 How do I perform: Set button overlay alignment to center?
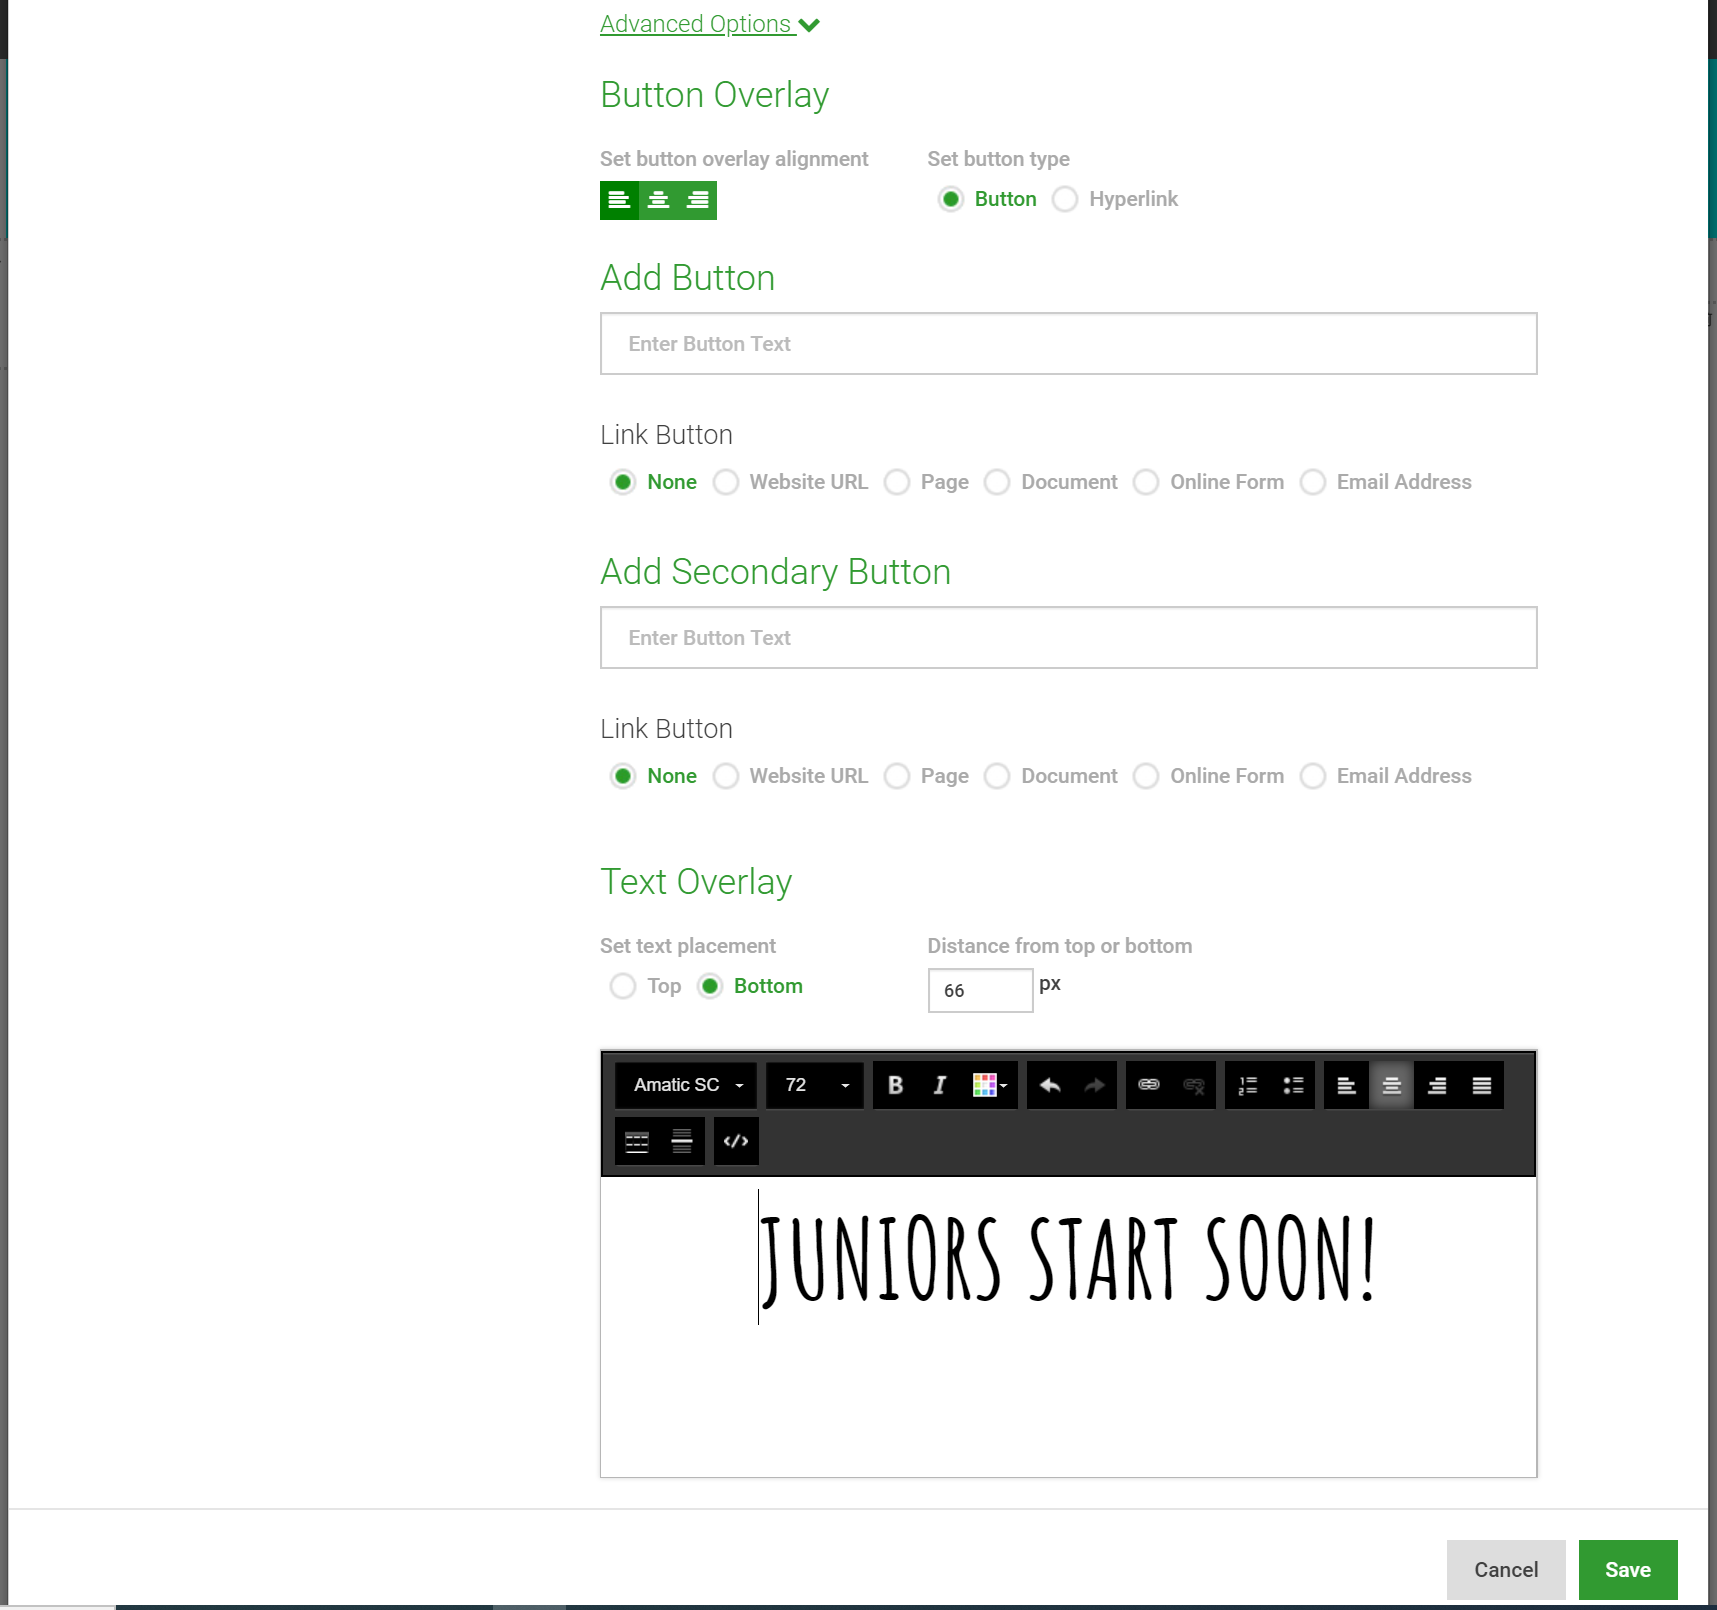(x=658, y=200)
